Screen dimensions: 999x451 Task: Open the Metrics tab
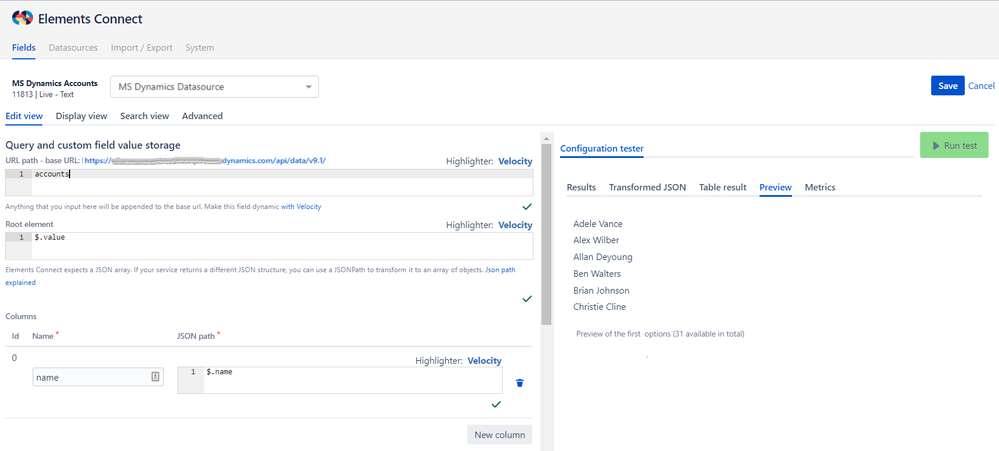(820, 187)
